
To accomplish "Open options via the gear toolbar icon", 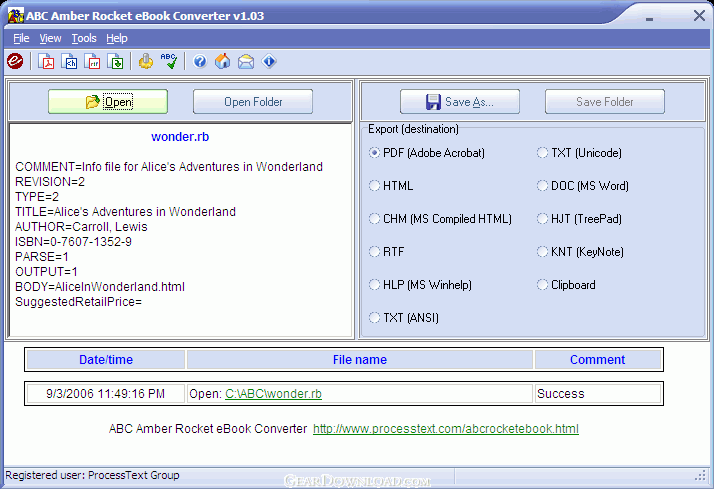I will pyautogui.click(x=146, y=61).
